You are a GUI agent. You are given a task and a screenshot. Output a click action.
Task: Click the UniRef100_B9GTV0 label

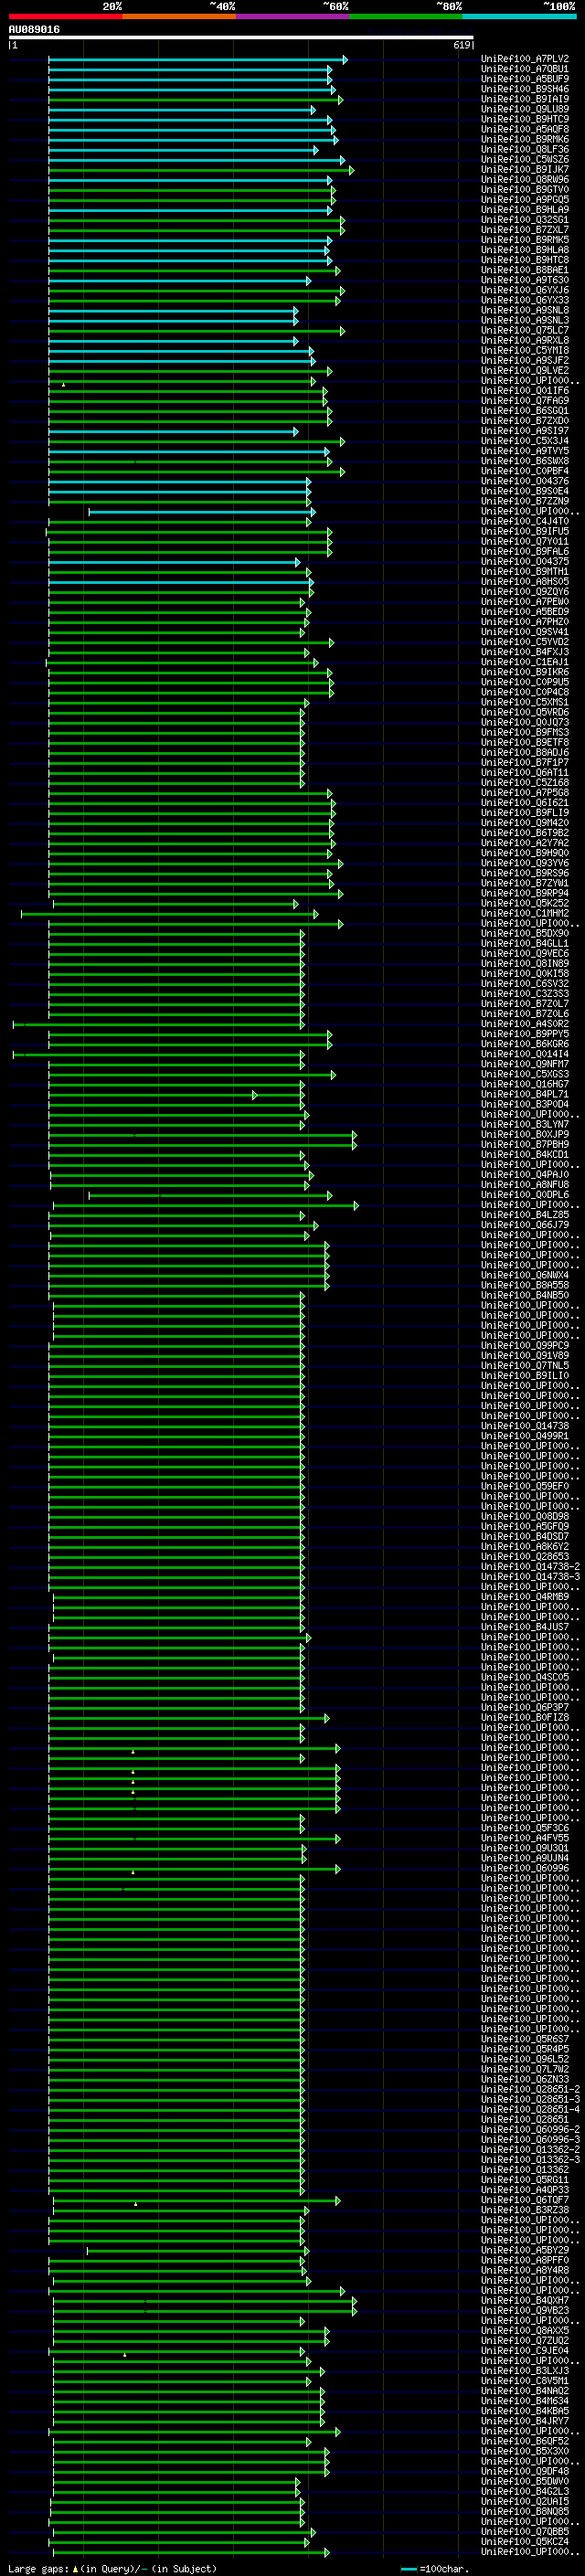point(525,190)
